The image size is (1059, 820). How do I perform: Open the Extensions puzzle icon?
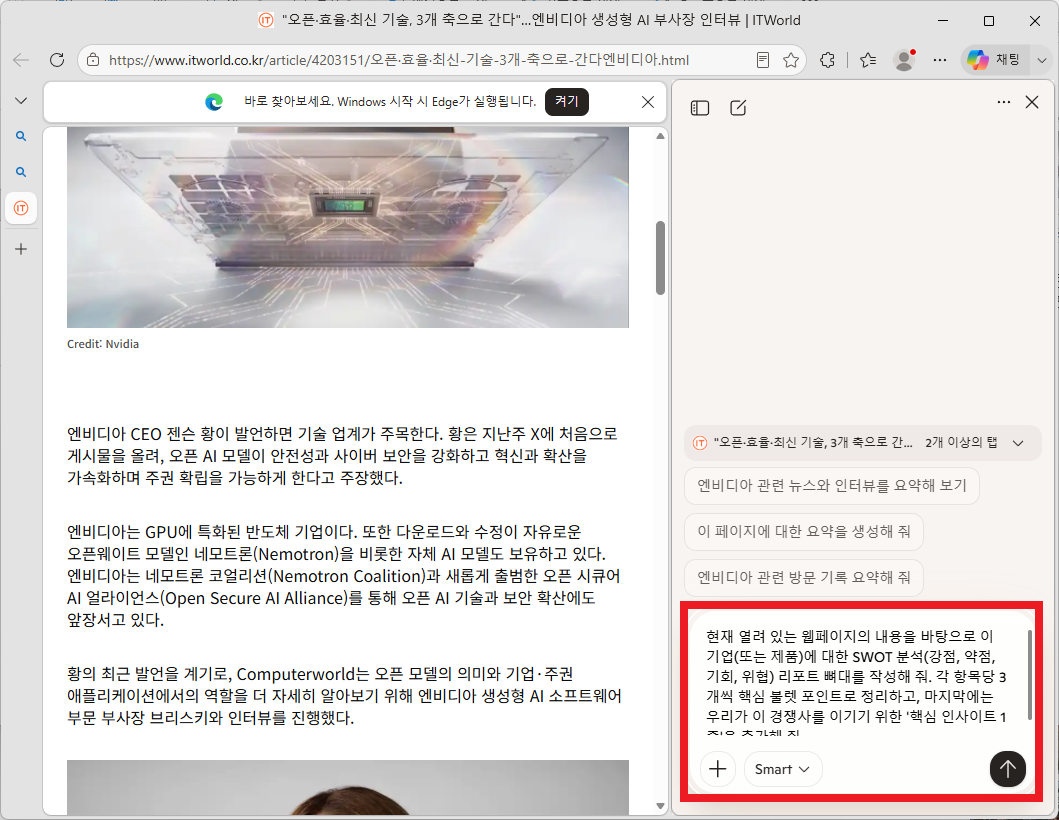click(827, 60)
